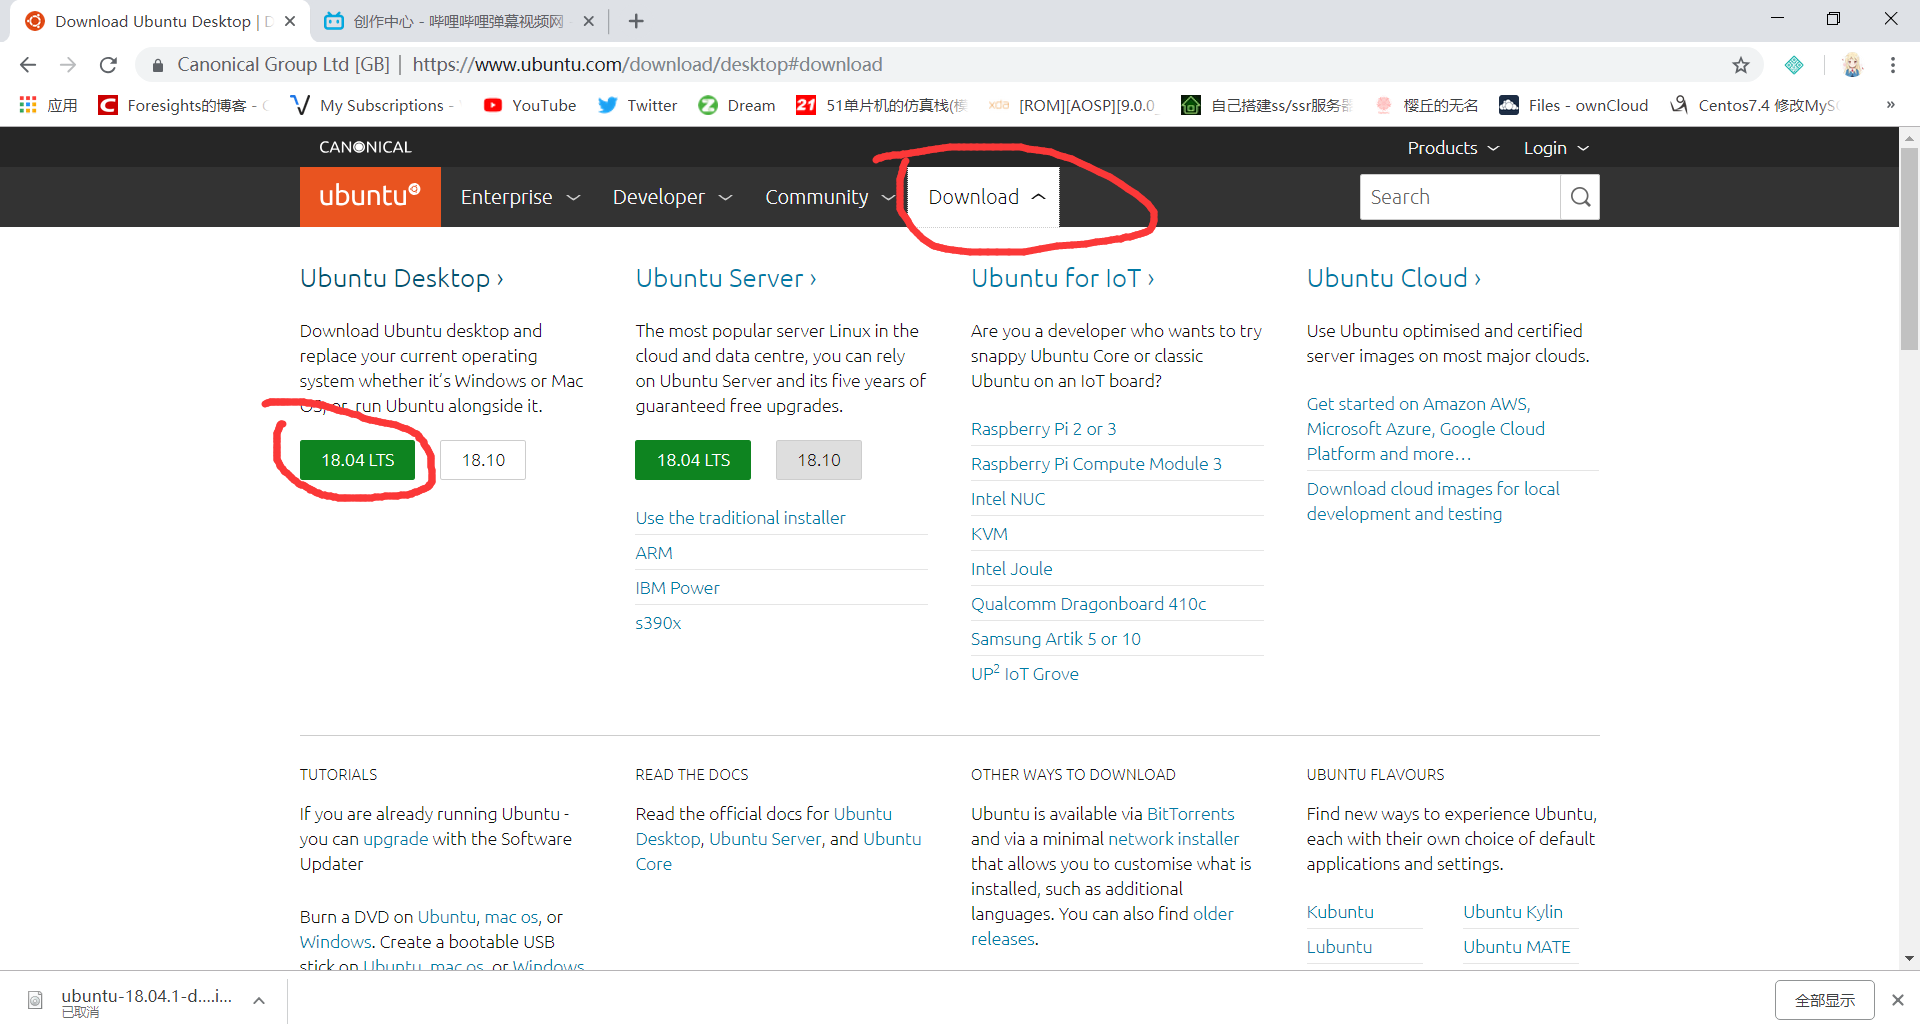
Task: Expand the Developer menu
Action: click(x=672, y=197)
